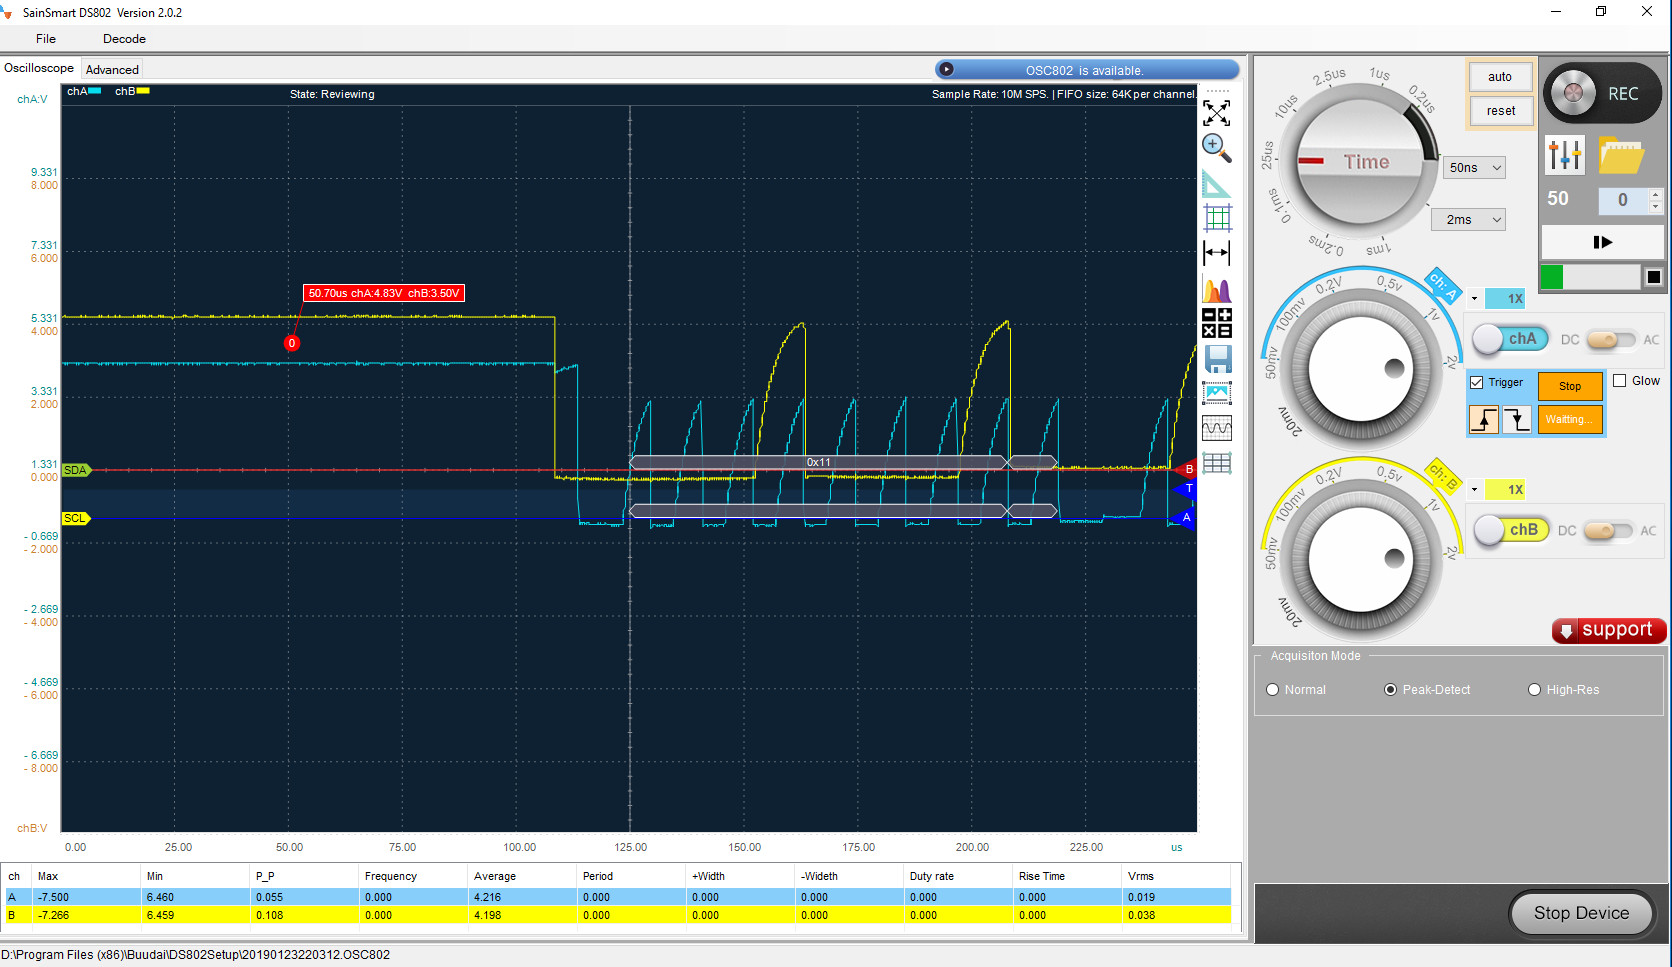Toggle the chA channel switch

coord(1510,339)
